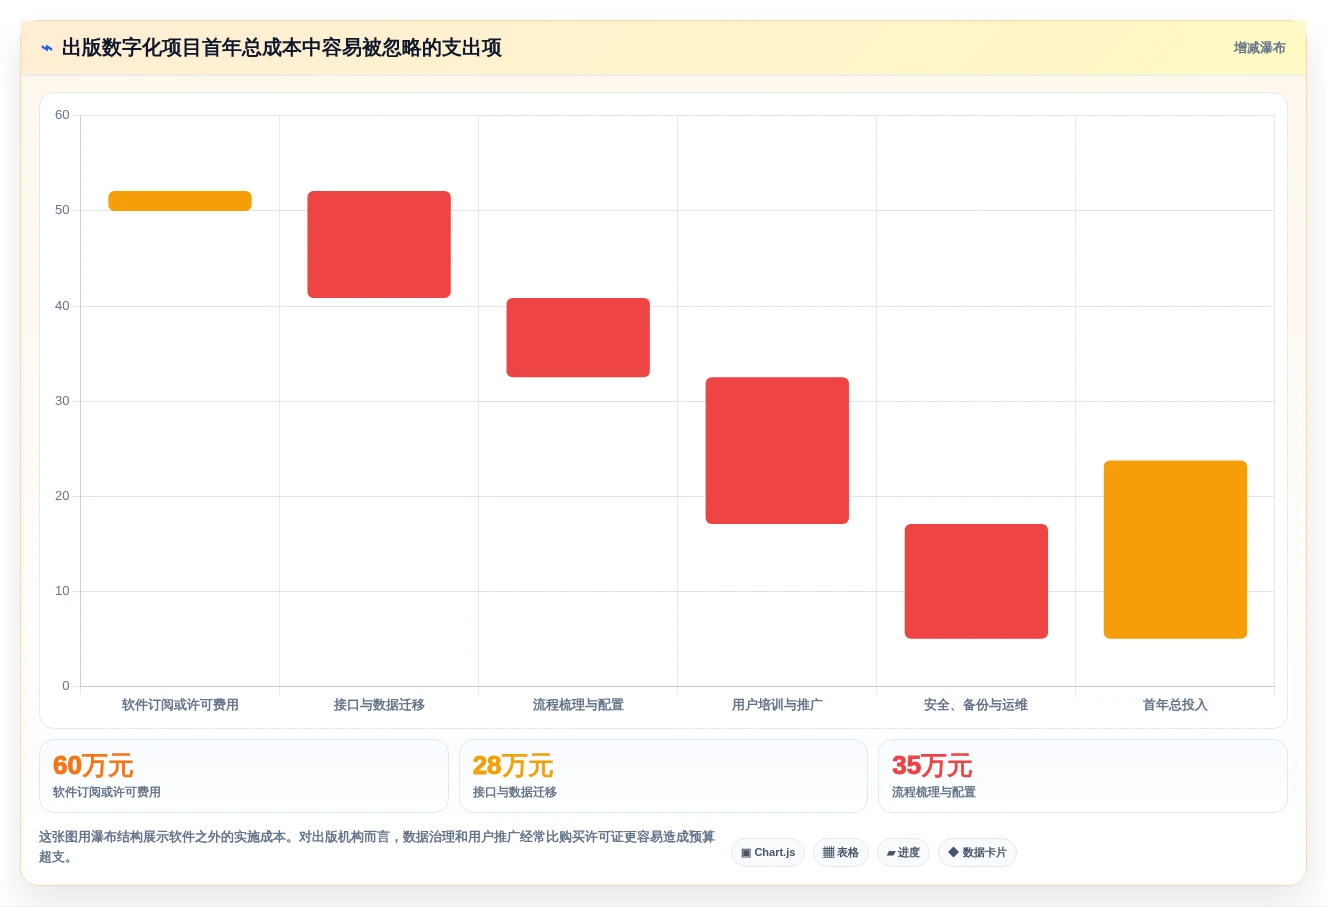Click the 表格 tag chip
The image size is (1327, 907).
pyautogui.click(x=840, y=852)
